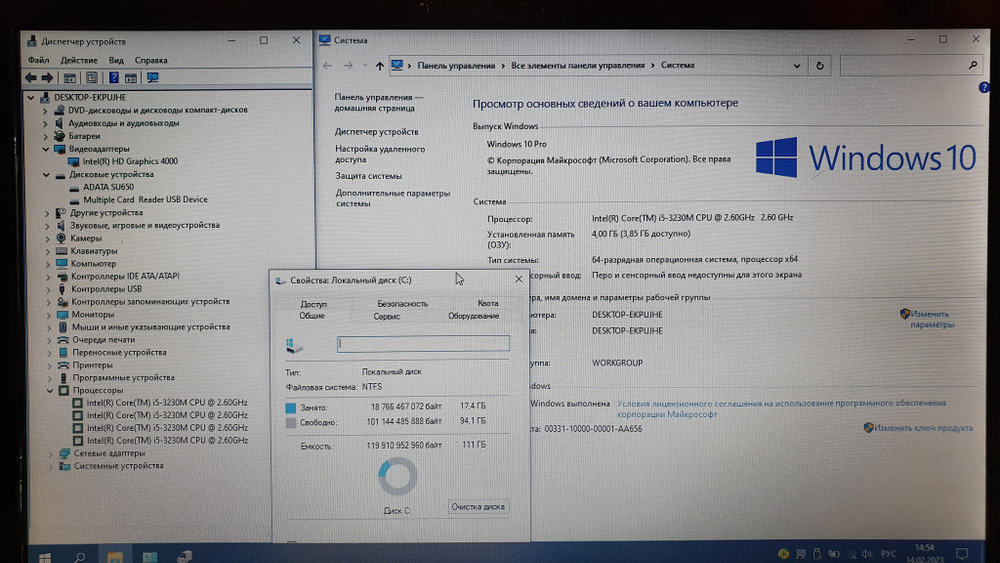
Task: Click the Up arrow in the System window
Action: coord(379,66)
